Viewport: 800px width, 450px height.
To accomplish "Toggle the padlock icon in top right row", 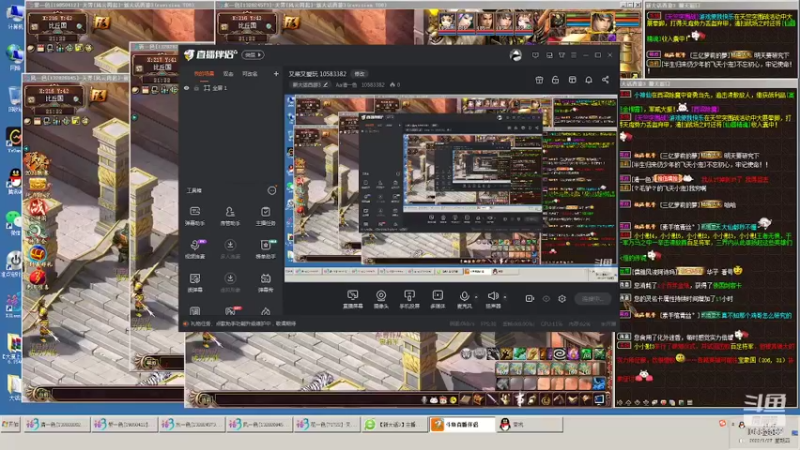I will tap(556, 80).
